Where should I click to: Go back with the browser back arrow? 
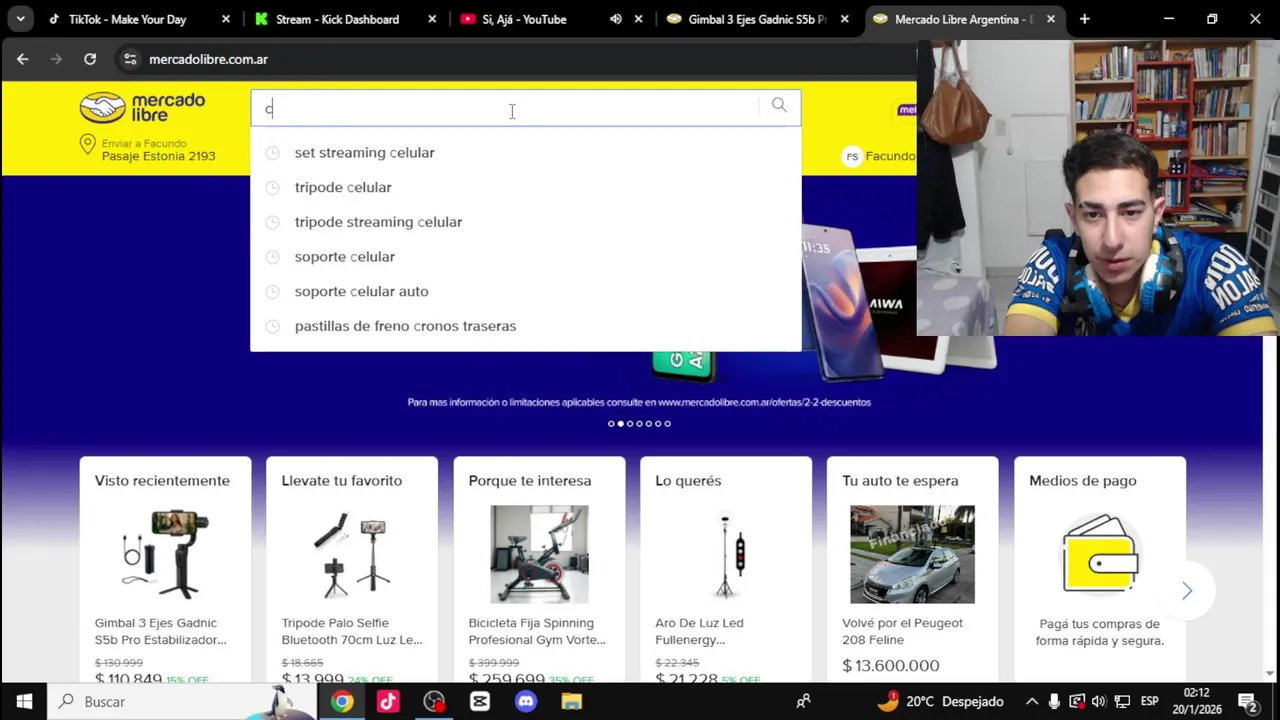coord(22,59)
